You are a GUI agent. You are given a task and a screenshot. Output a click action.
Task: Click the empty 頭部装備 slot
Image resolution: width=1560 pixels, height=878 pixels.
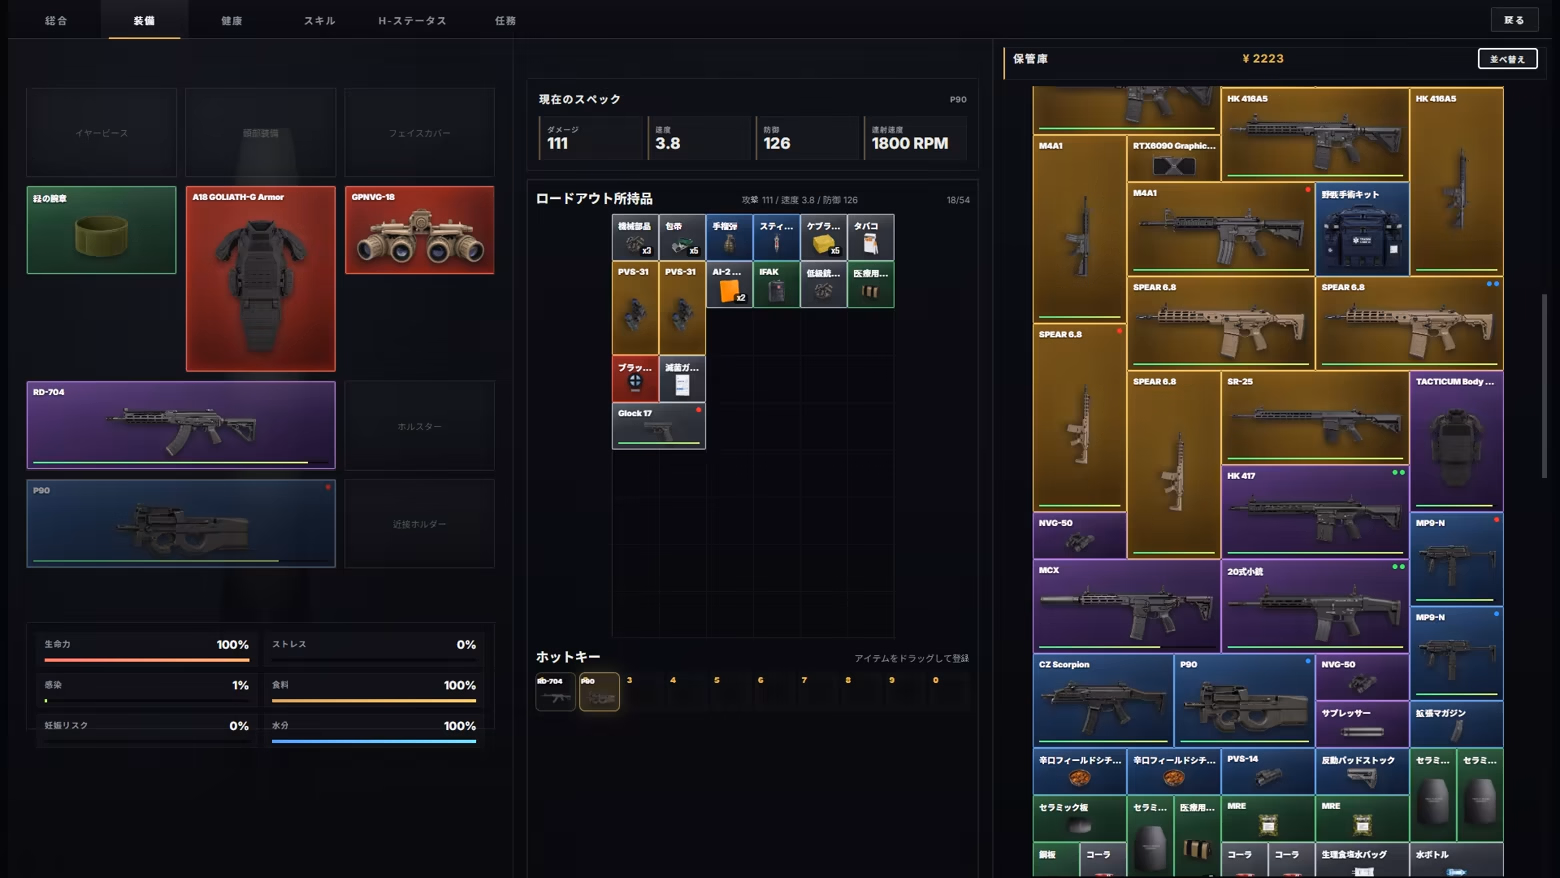pyautogui.click(x=261, y=132)
